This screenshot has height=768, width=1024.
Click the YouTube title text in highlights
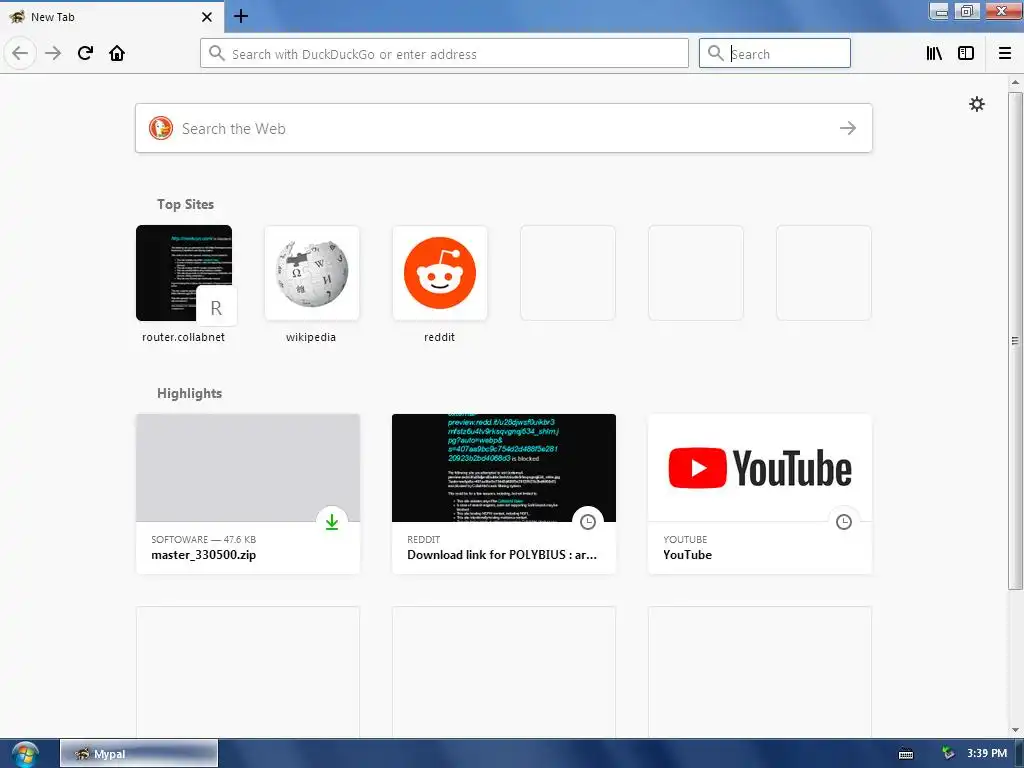[687, 554]
